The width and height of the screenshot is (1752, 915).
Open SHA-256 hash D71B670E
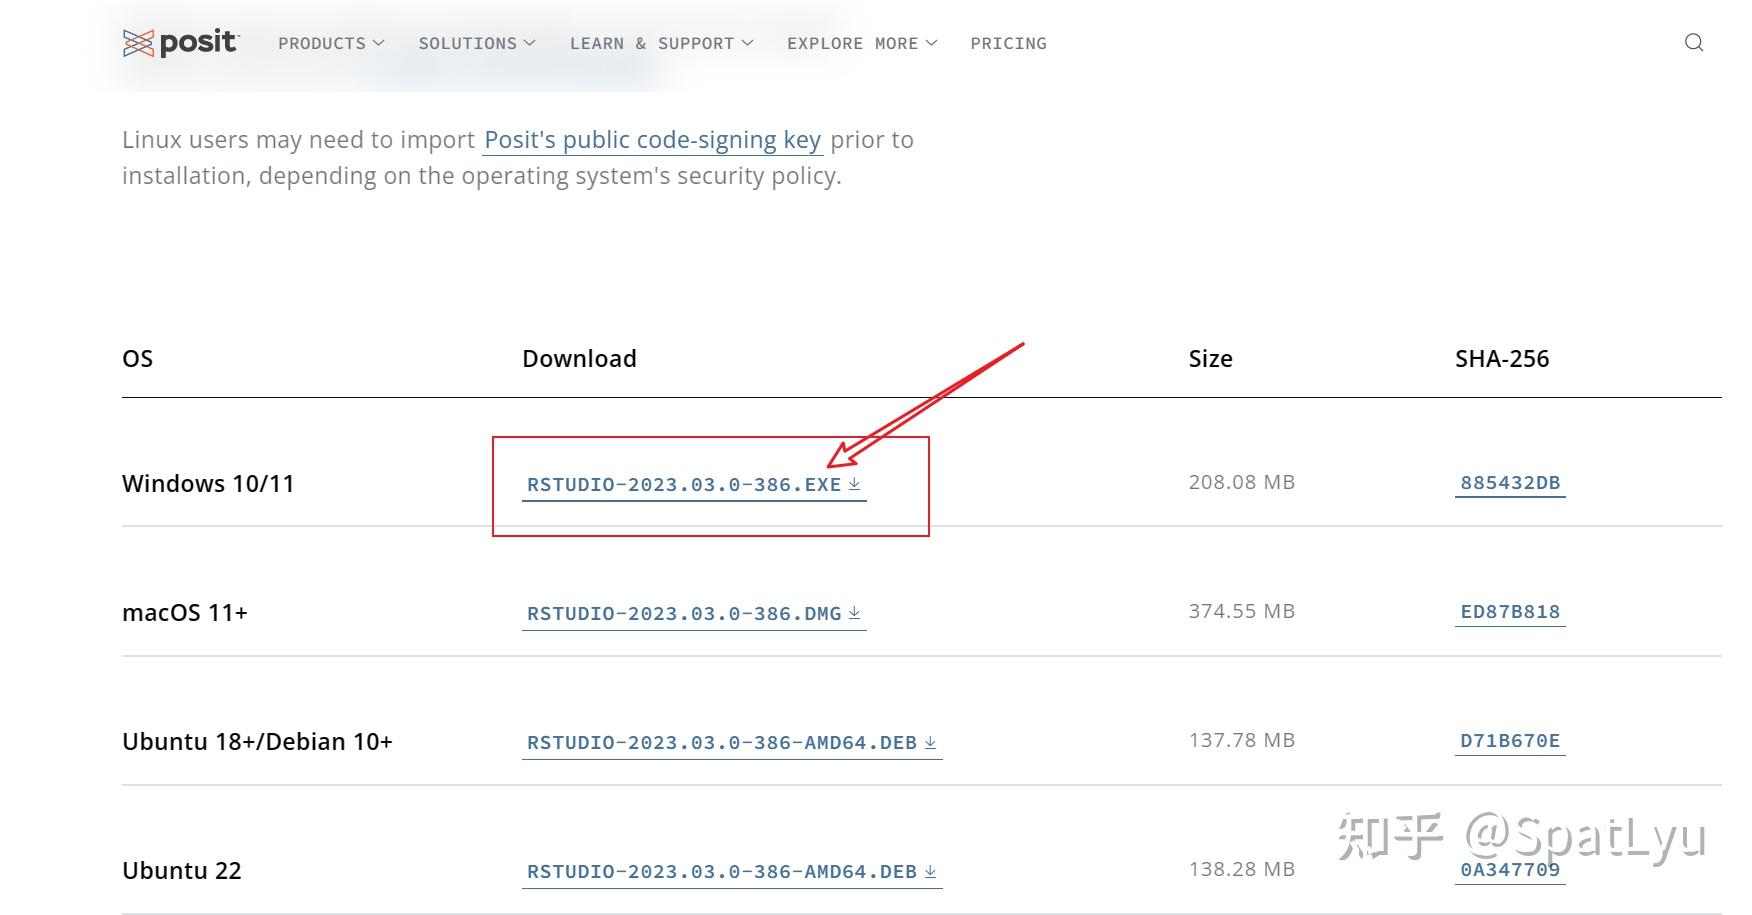(x=1510, y=741)
